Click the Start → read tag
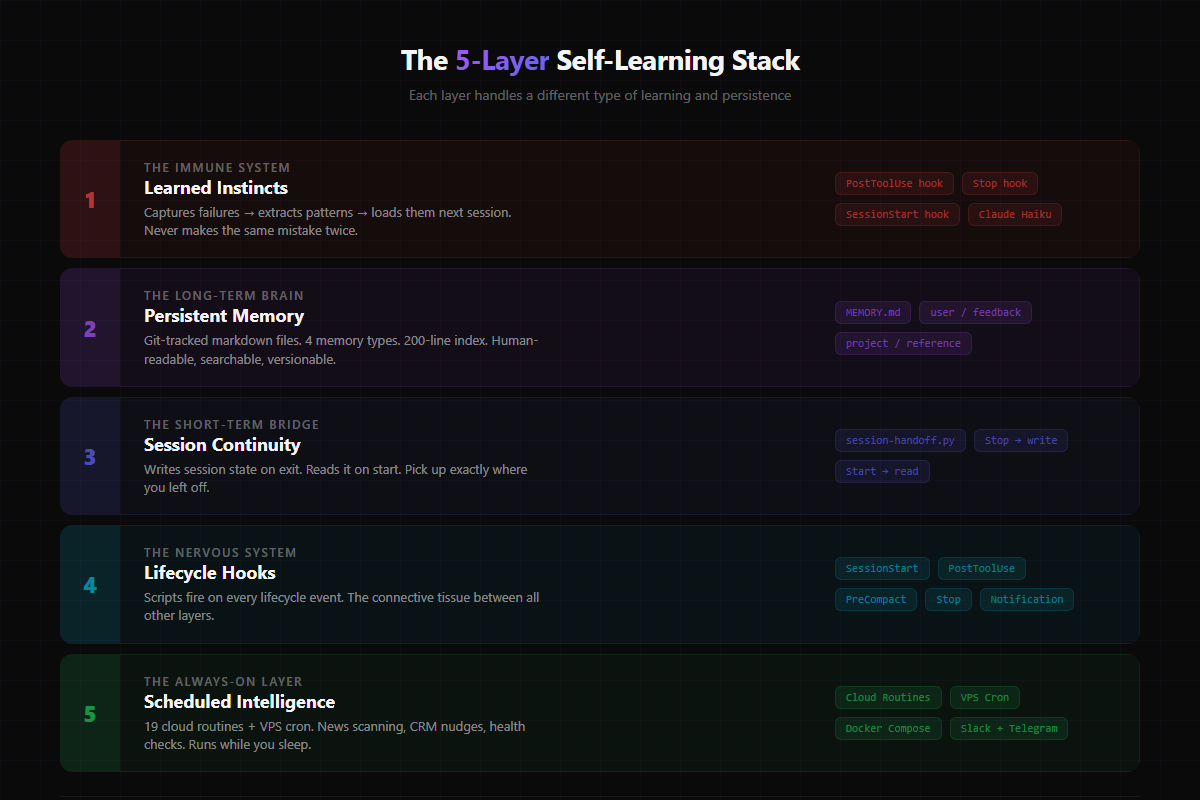The height and width of the screenshot is (800, 1200). click(x=882, y=472)
